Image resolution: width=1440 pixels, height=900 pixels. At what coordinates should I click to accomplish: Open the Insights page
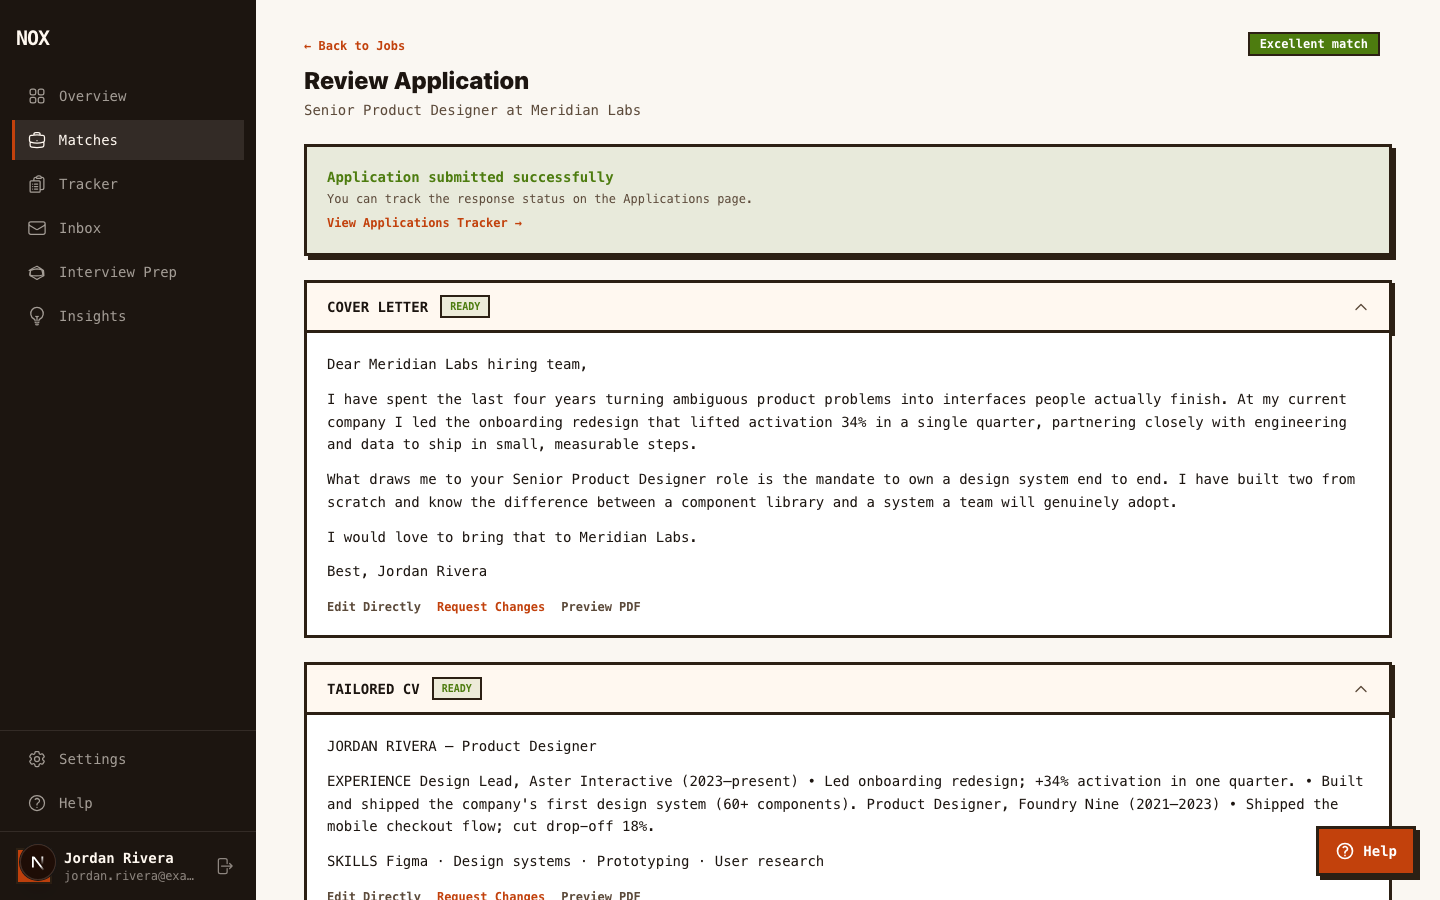128,316
